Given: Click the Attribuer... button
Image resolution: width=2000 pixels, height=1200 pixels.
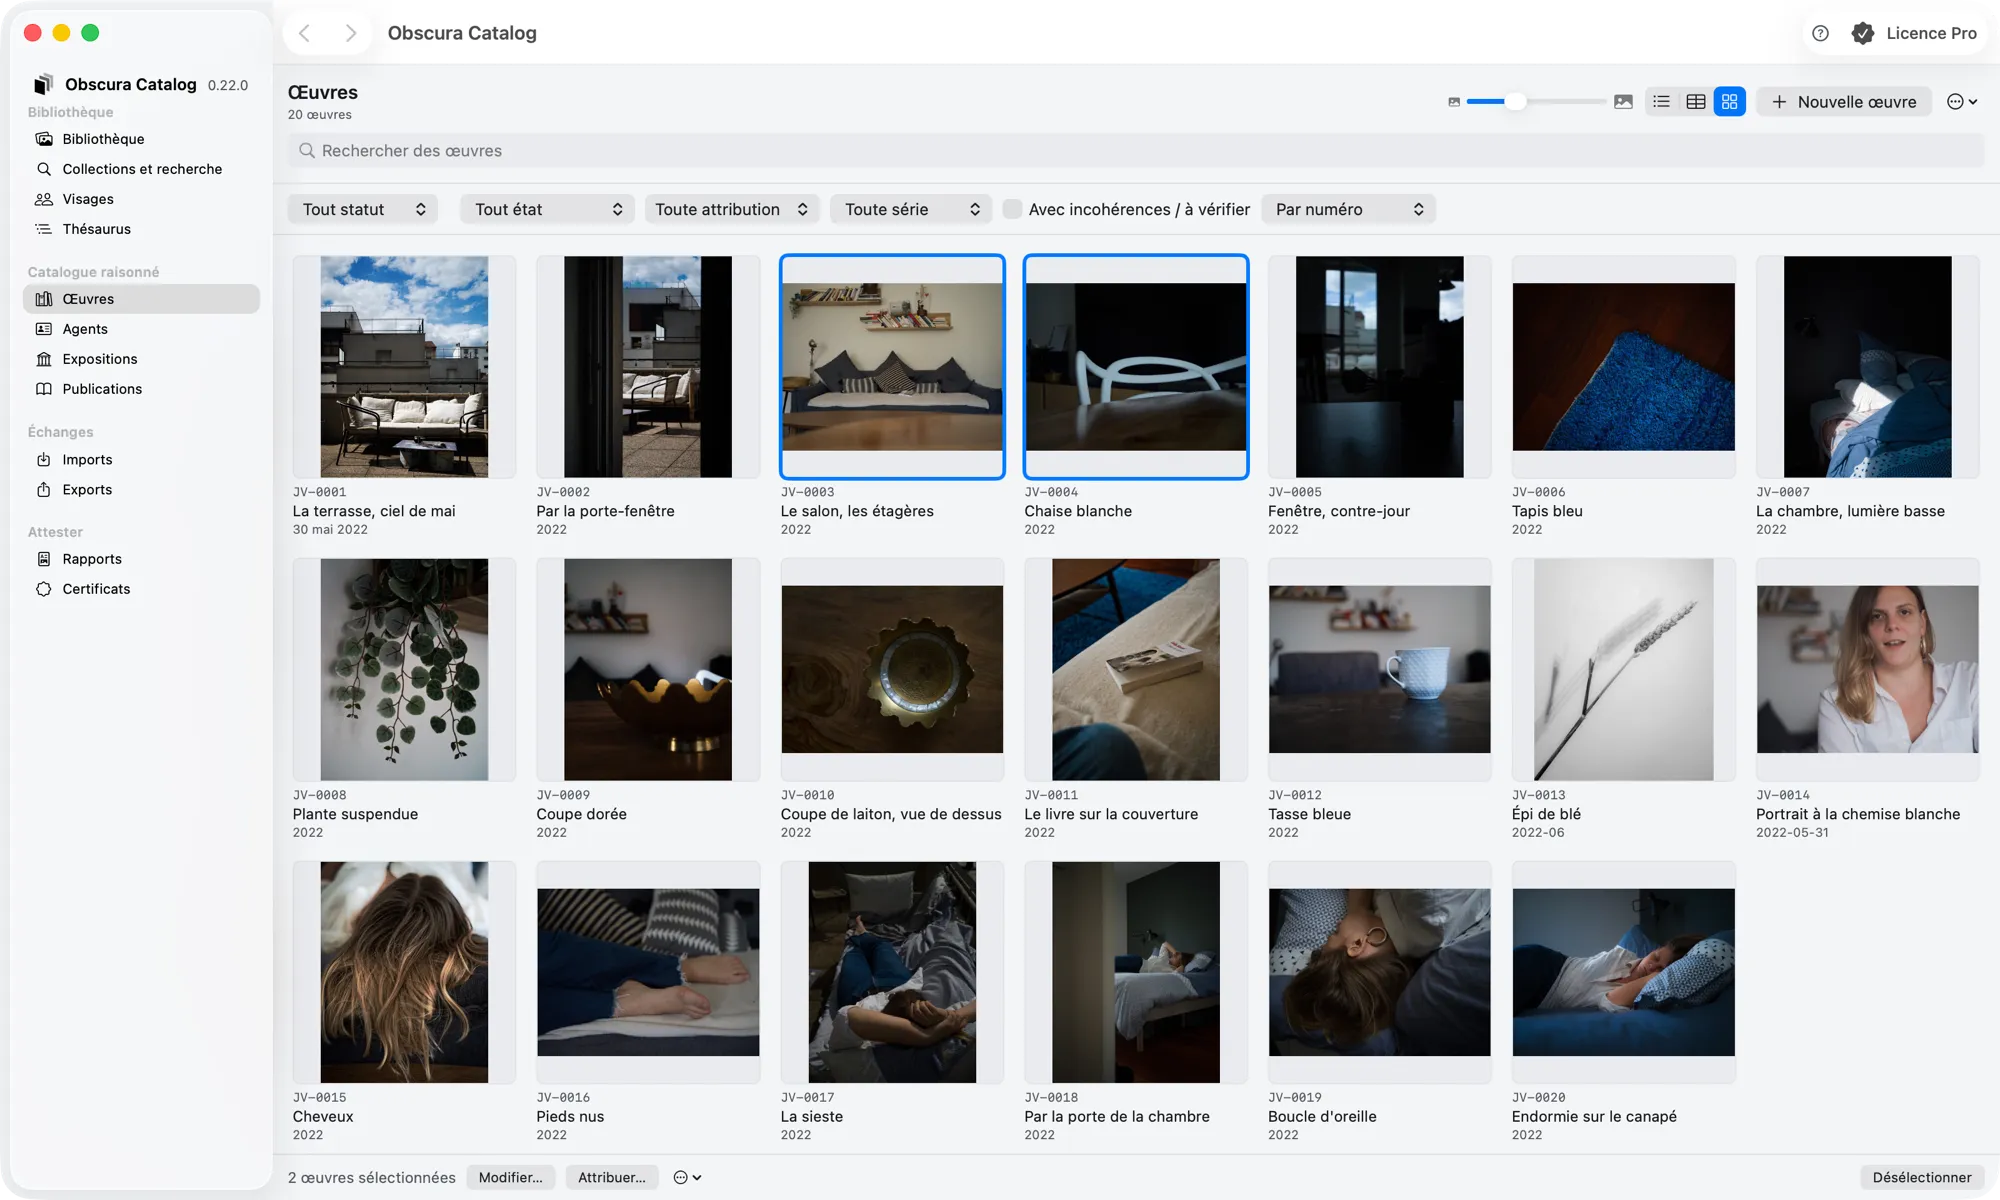Looking at the screenshot, I should coord(612,1177).
